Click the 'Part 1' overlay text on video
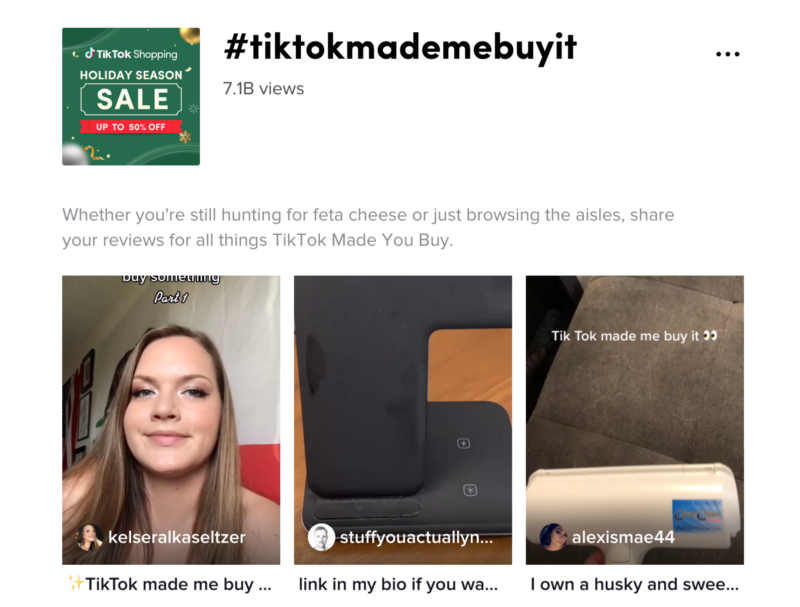This screenshot has height=607, width=800. tap(171, 297)
